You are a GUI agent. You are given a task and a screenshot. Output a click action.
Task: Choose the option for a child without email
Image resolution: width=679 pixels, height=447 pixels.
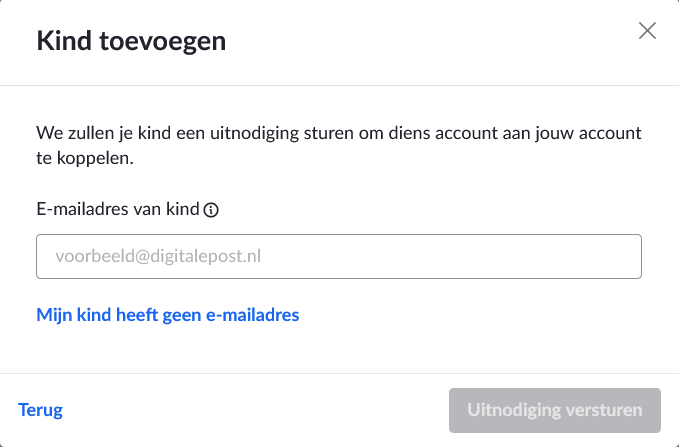pyautogui.click(x=168, y=315)
